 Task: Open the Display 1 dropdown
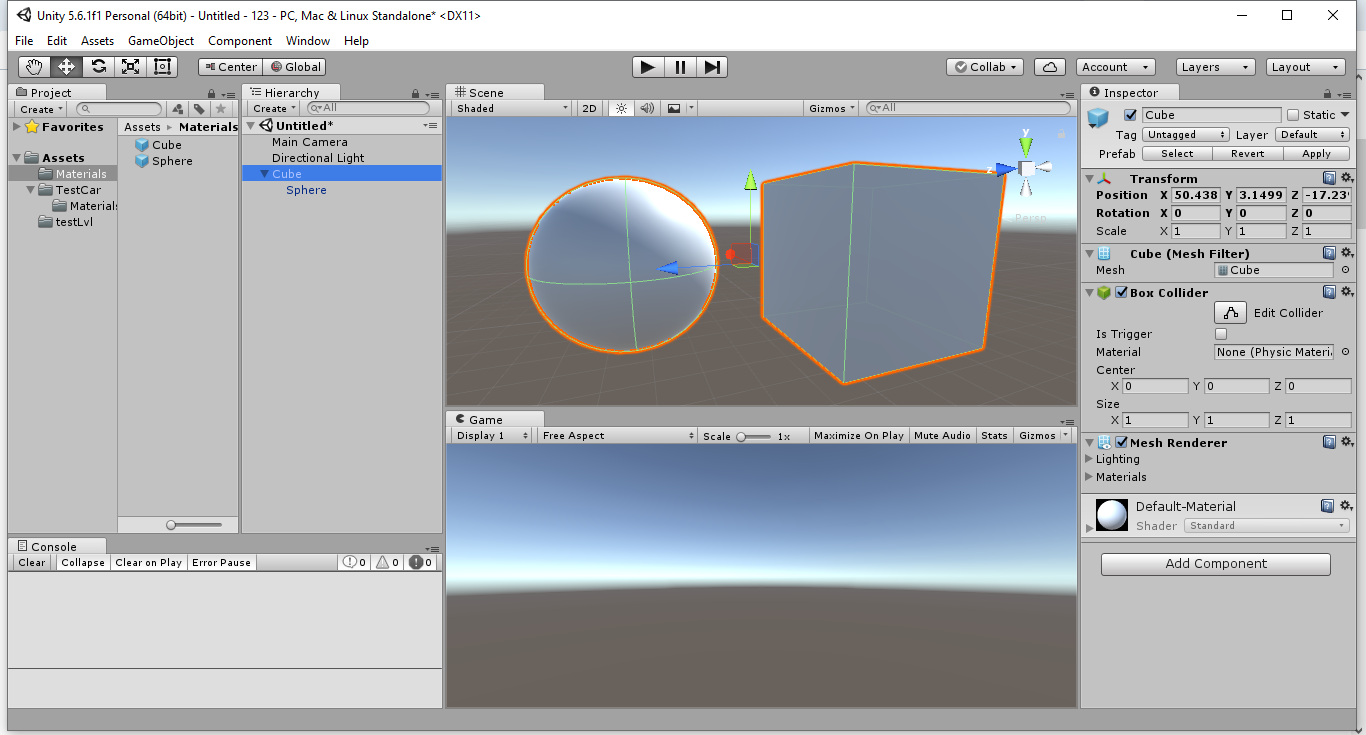pyautogui.click(x=492, y=435)
